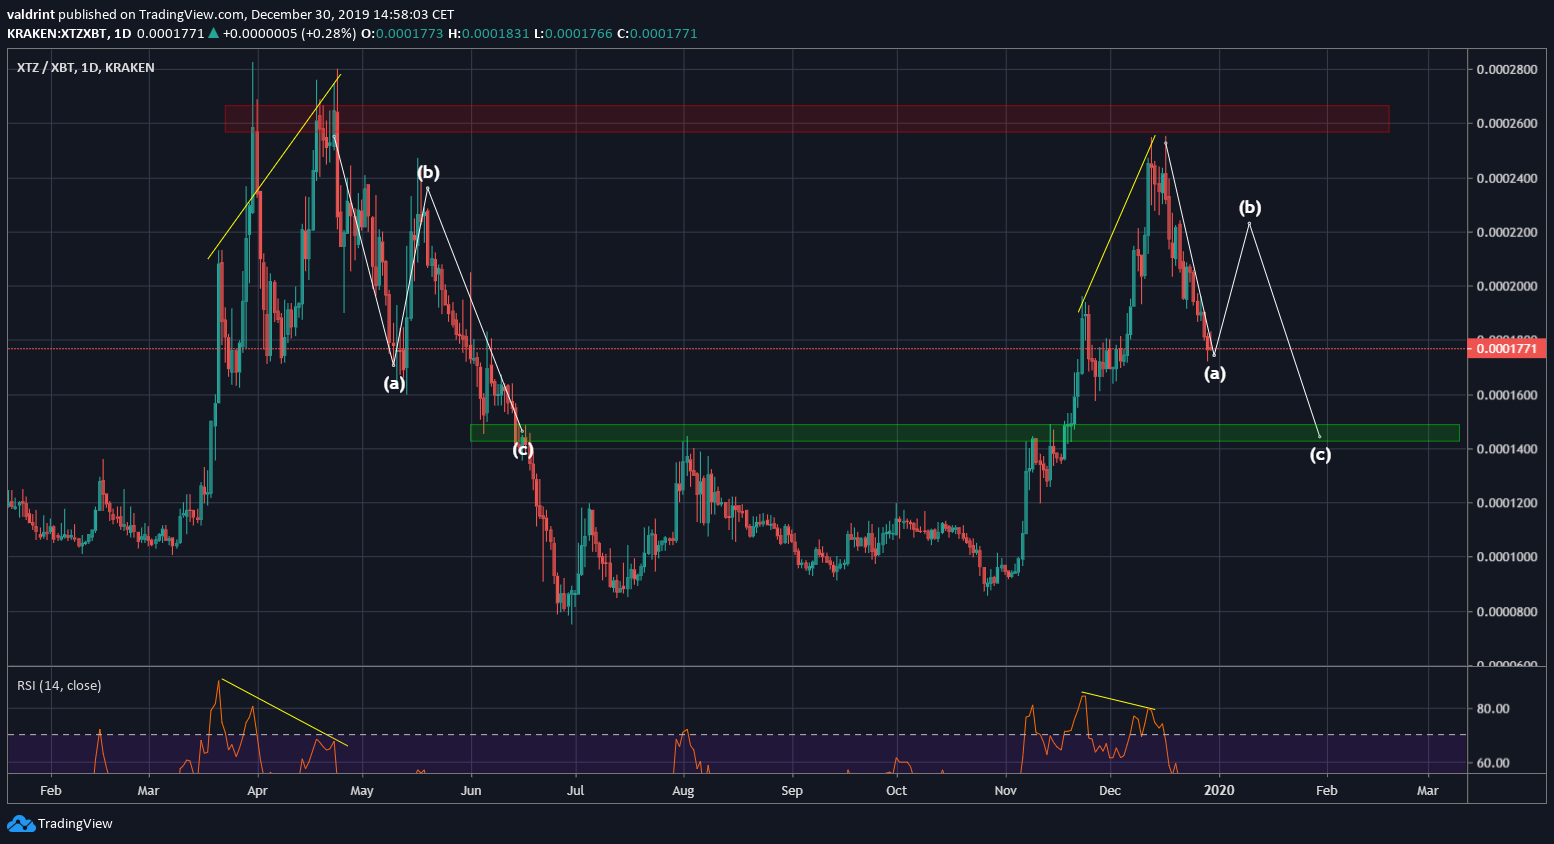Click the 2020 time axis label
The width and height of the screenshot is (1554, 844).
1219,791
